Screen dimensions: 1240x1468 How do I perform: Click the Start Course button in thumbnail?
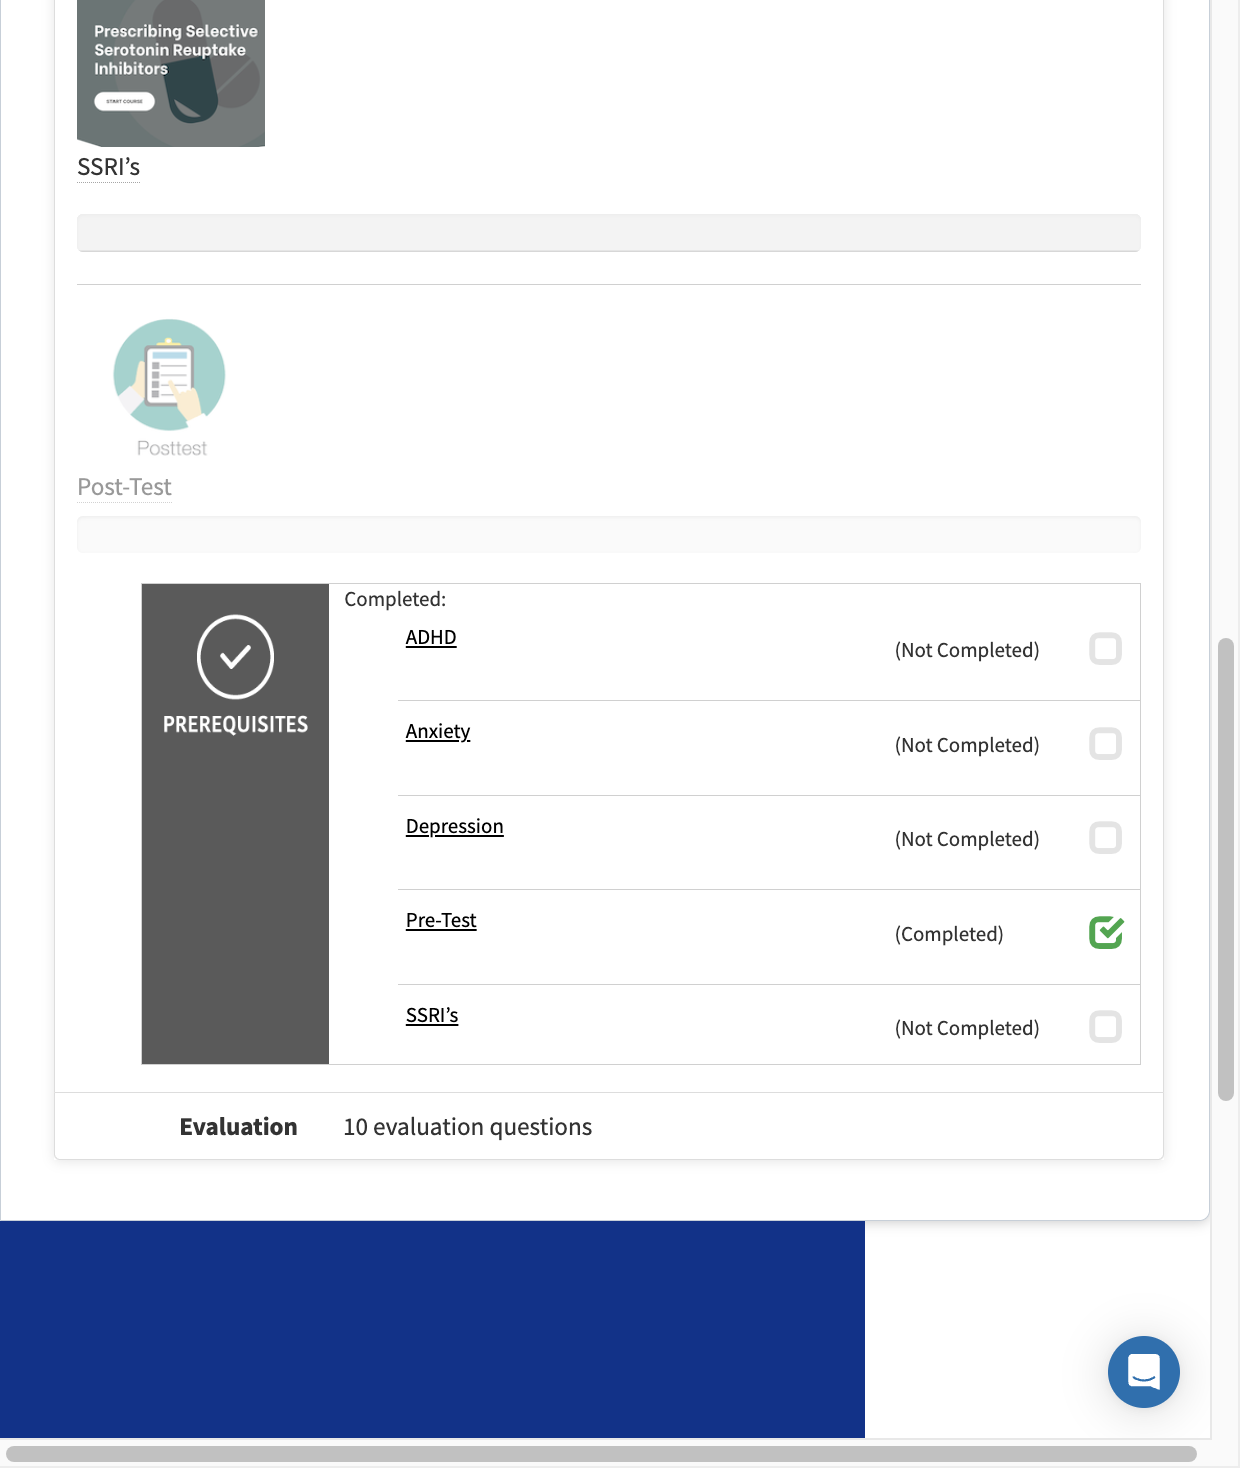point(124,101)
